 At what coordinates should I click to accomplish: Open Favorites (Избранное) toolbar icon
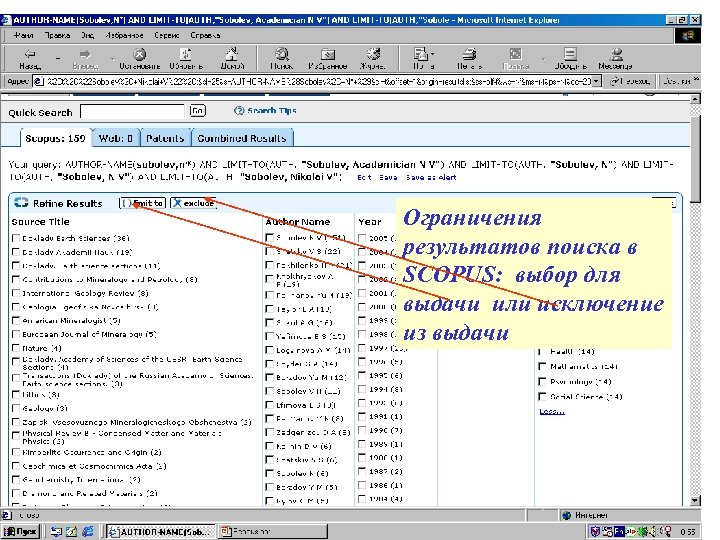coord(327,54)
